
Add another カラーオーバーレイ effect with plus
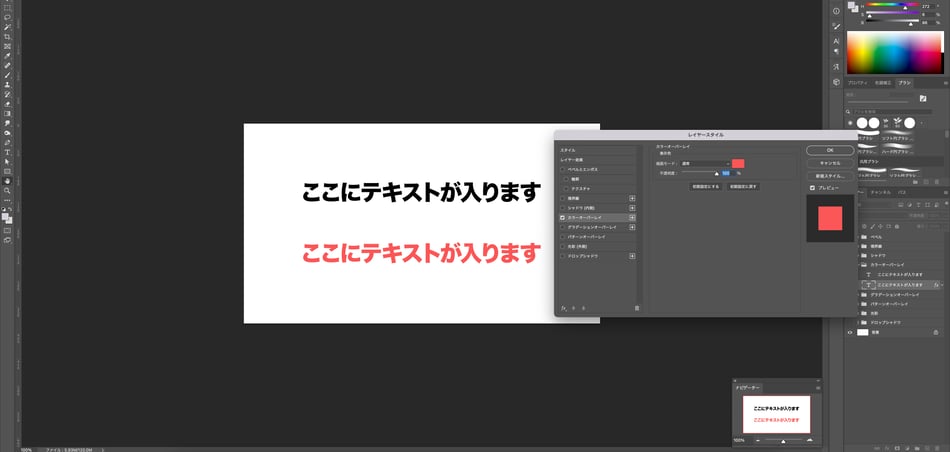click(633, 218)
